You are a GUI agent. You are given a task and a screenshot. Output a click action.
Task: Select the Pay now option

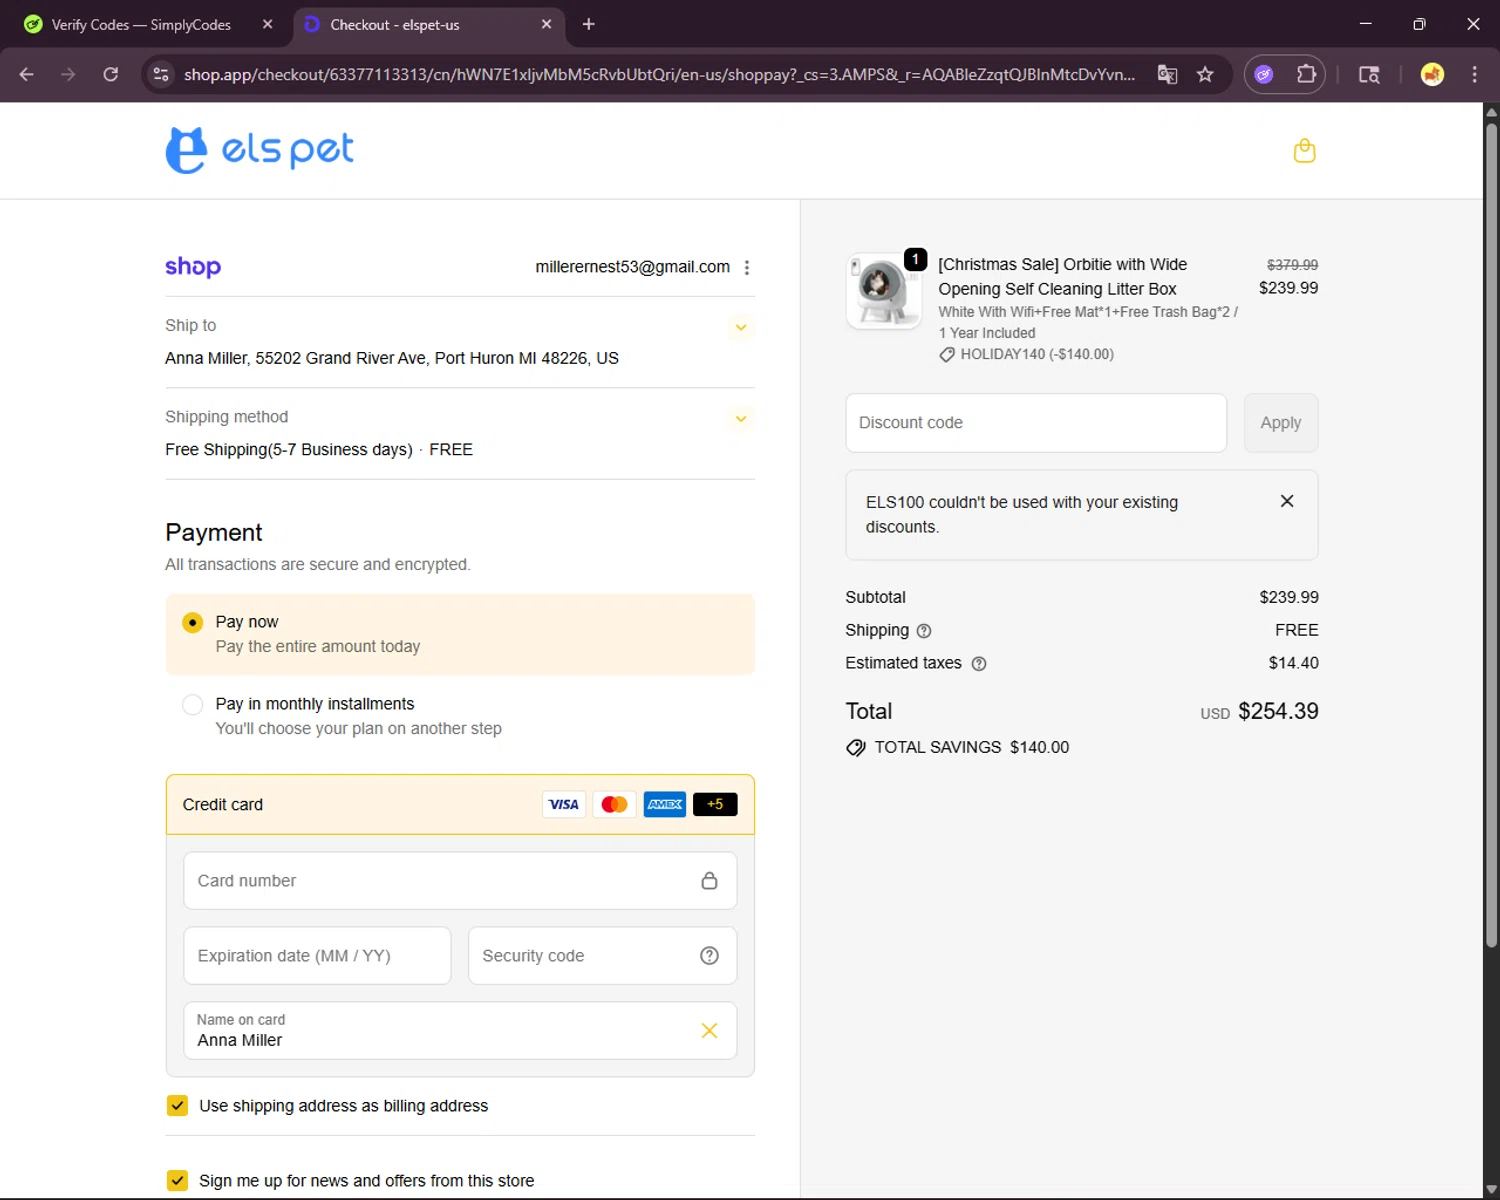tap(193, 622)
